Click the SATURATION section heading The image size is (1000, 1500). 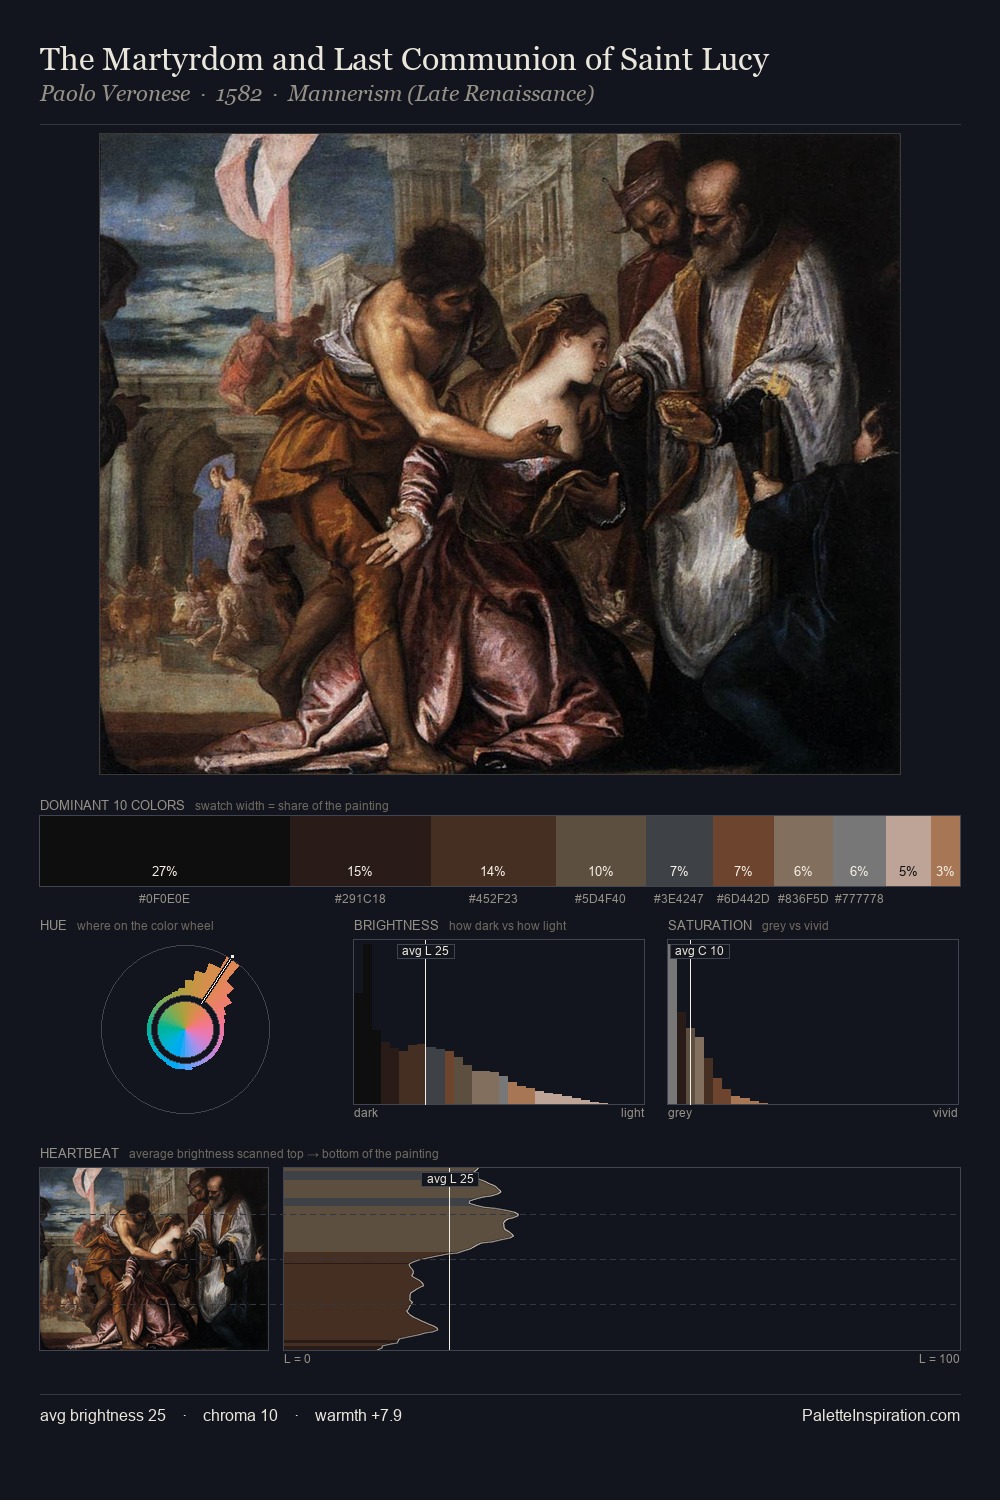click(x=710, y=925)
